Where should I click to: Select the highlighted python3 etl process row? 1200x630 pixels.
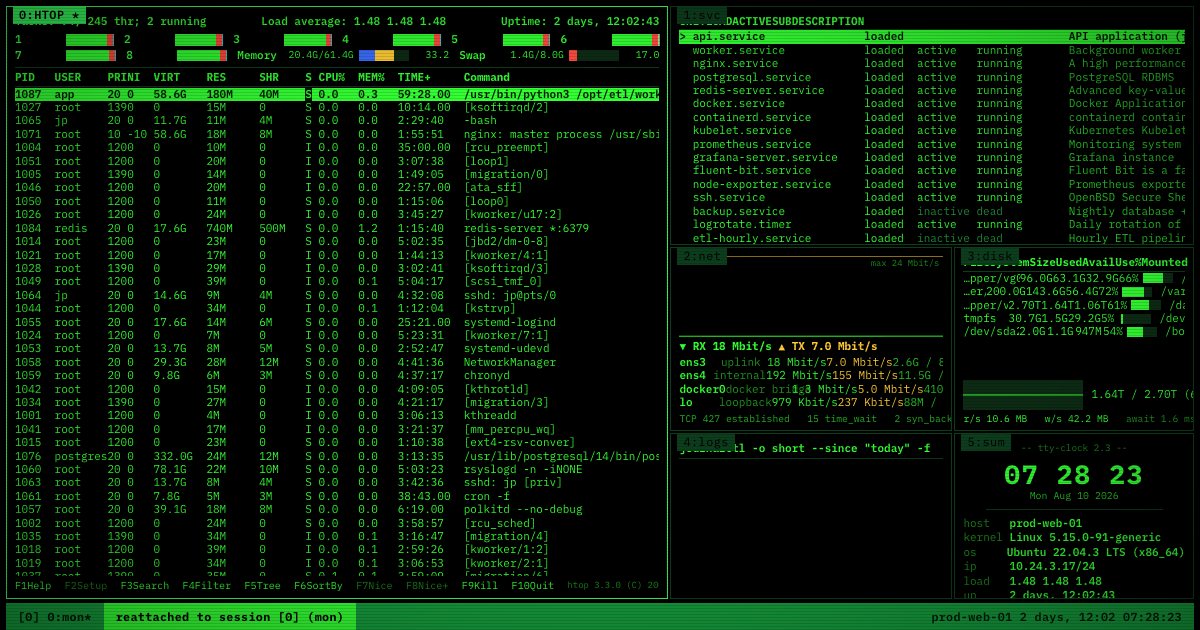tap(337, 94)
